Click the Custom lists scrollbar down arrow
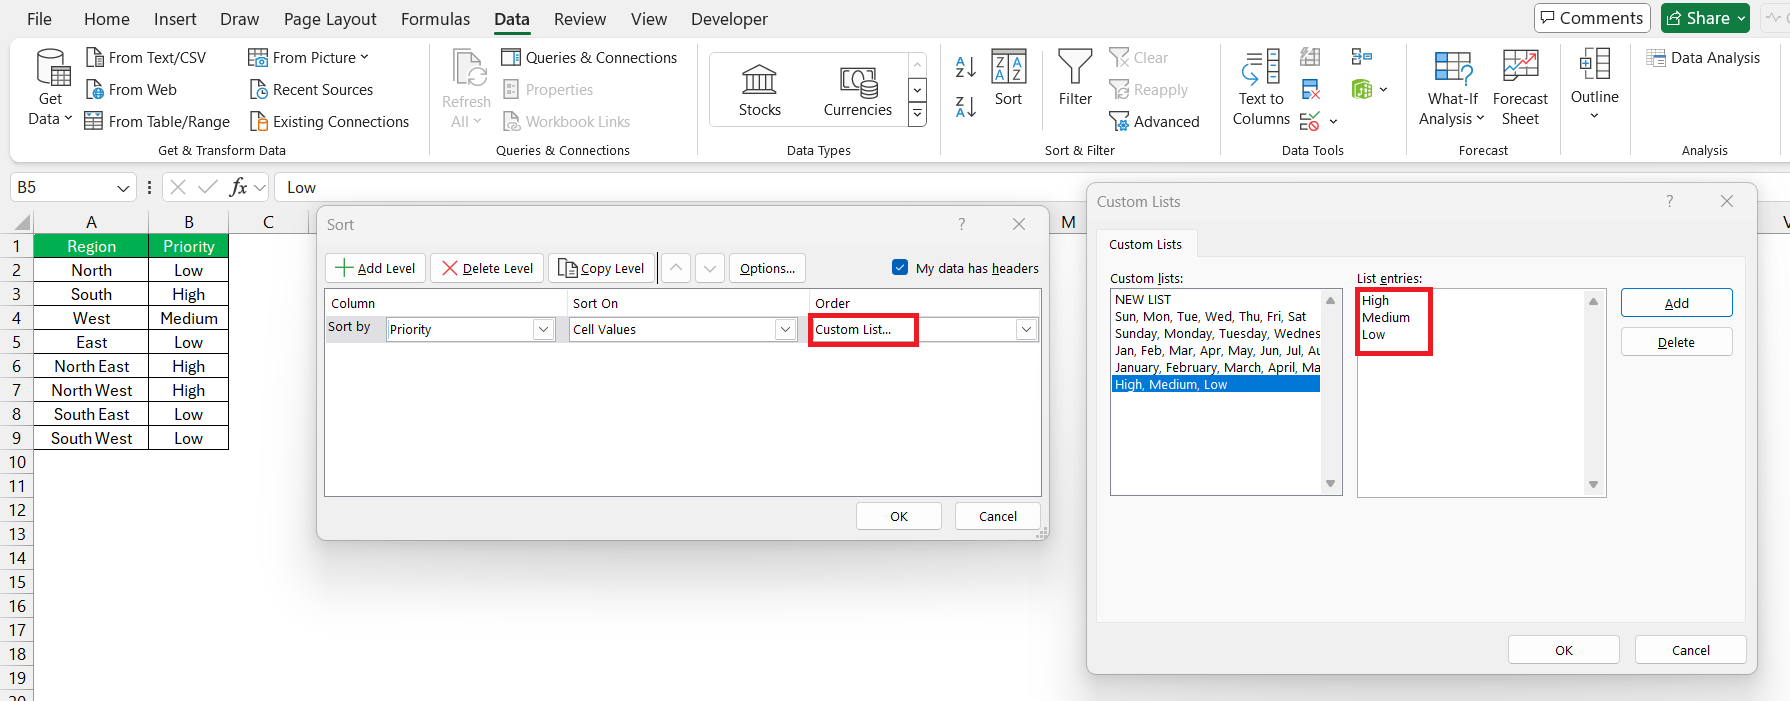Screen dimensions: 1790x701 [1330, 484]
